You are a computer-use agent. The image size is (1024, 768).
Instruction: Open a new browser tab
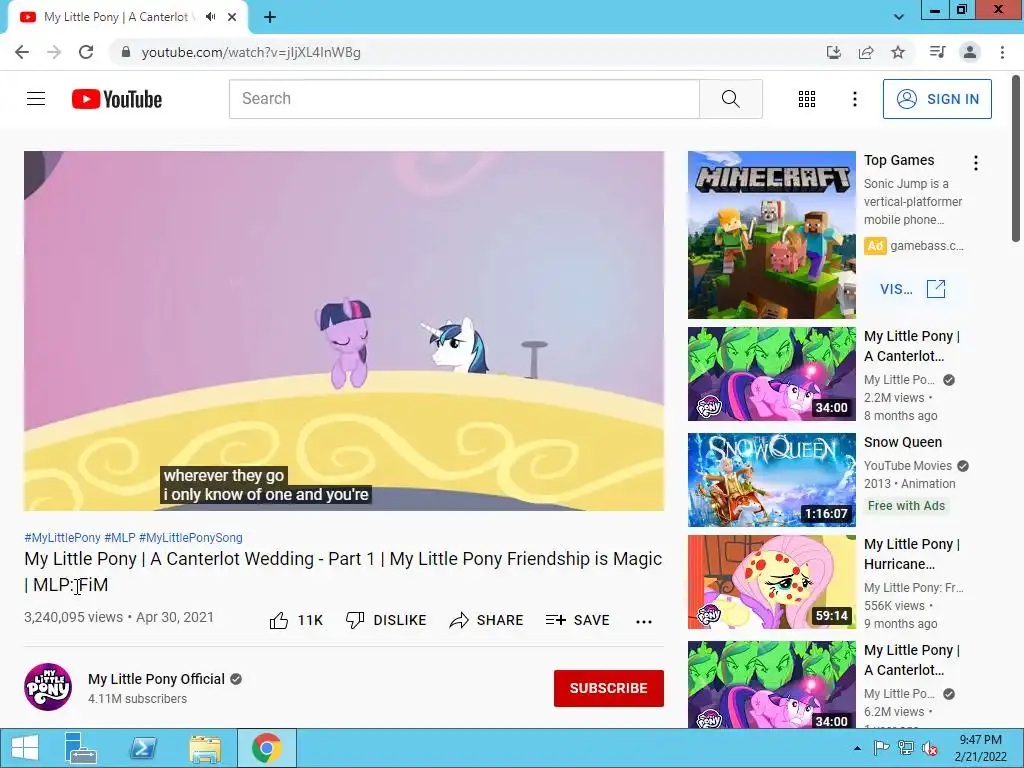tap(270, 17)
